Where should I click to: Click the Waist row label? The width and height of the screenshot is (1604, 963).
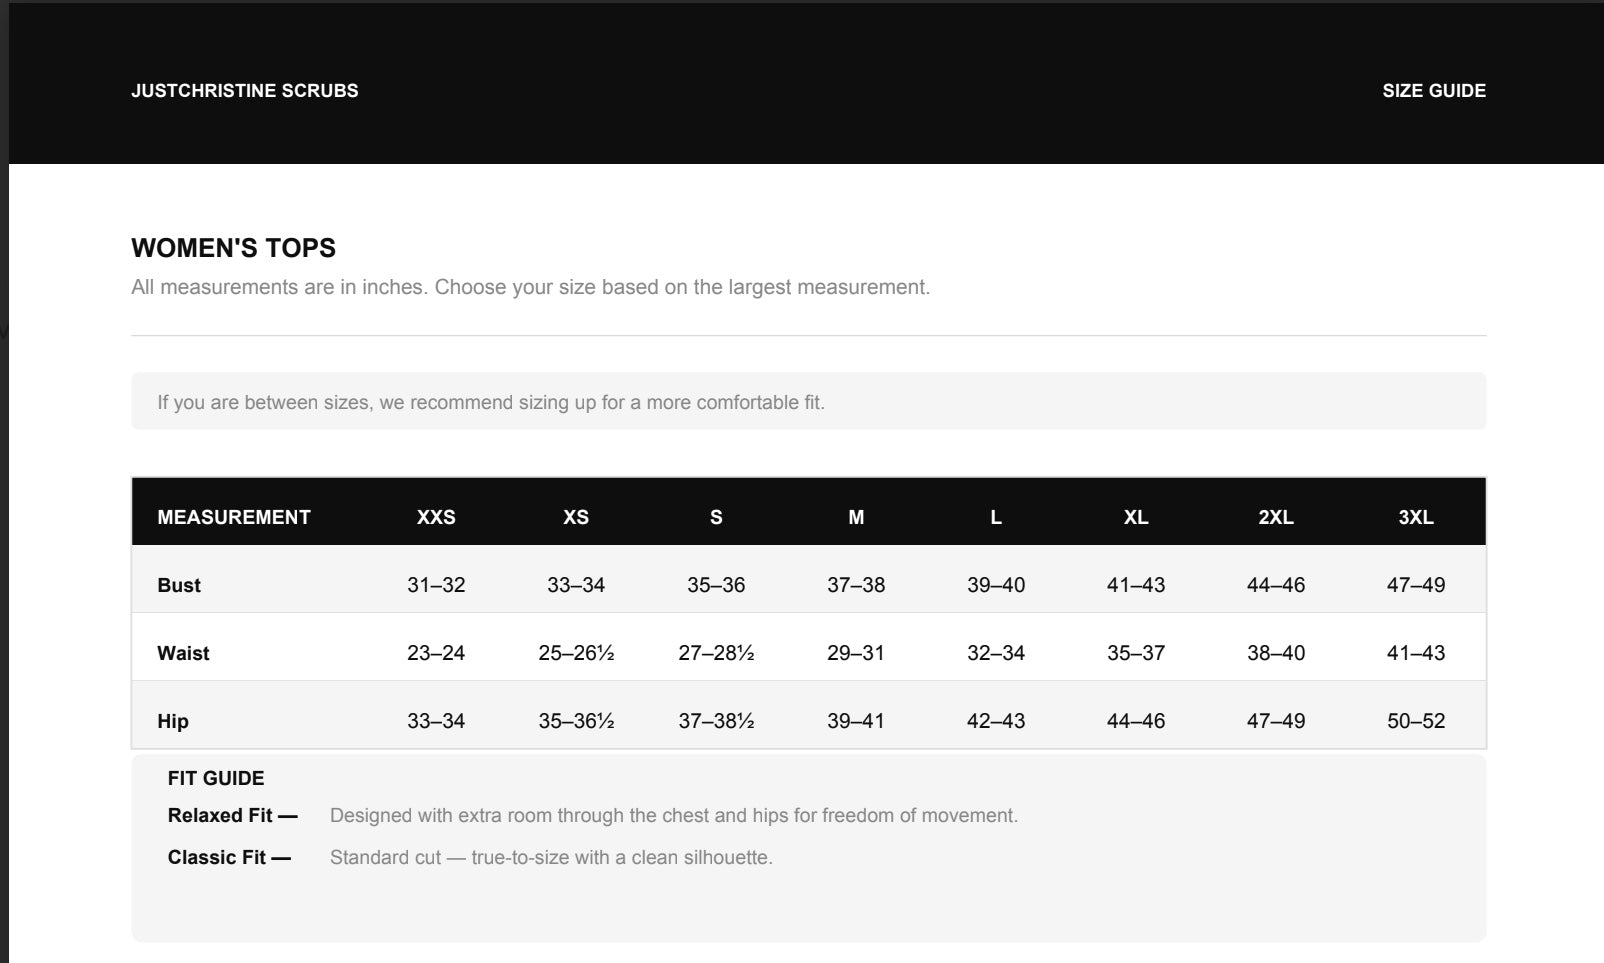(183, 653)
